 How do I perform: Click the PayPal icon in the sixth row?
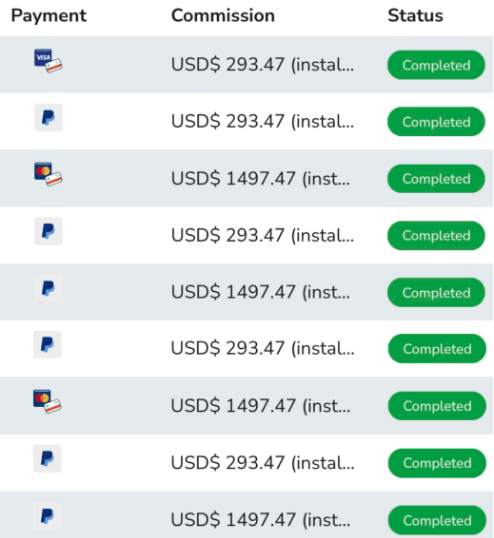coord(47,344)
